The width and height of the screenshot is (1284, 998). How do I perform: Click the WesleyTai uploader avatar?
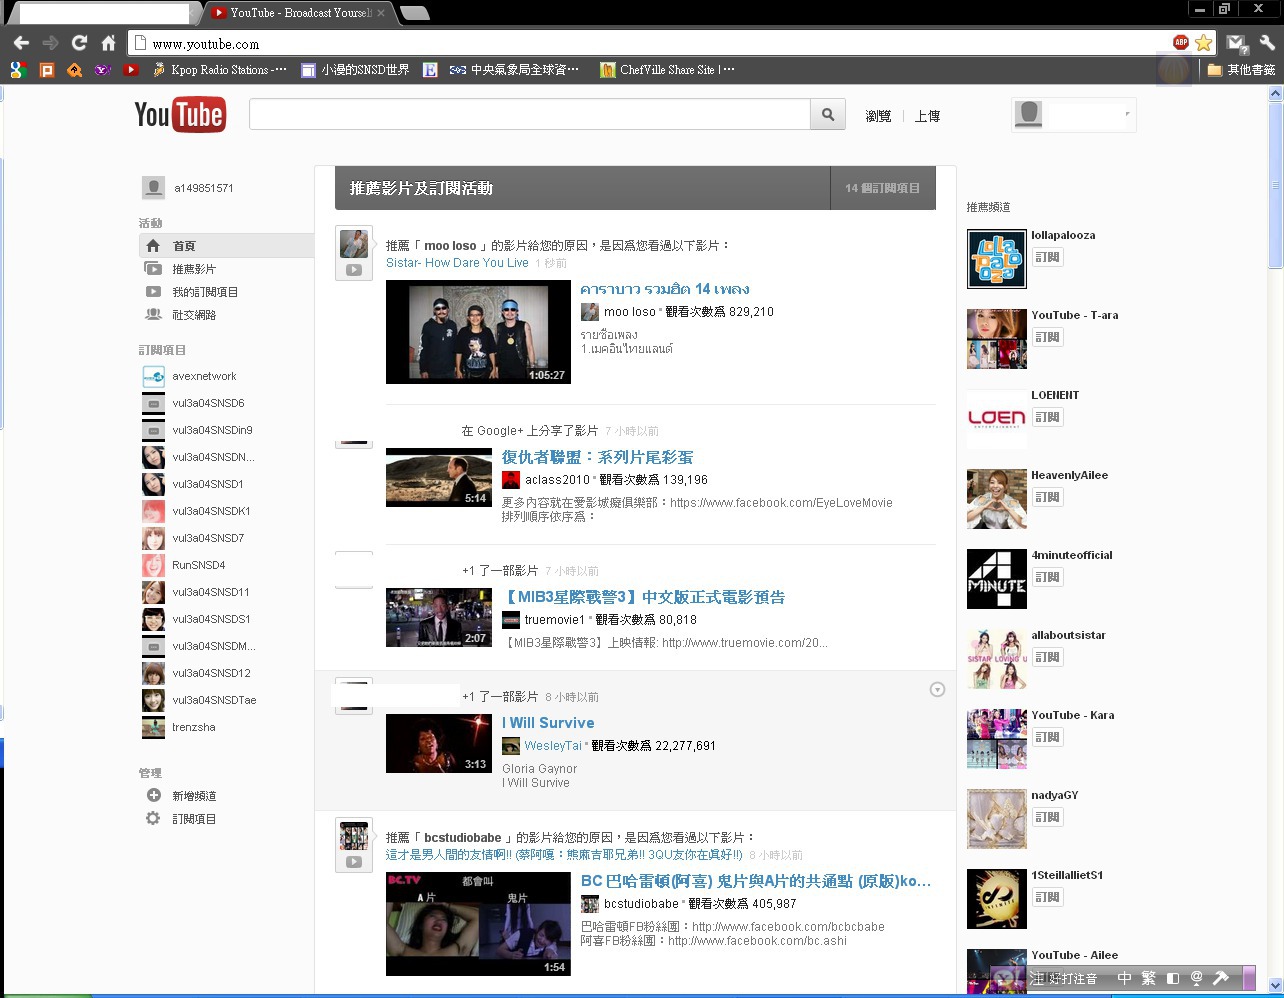[x=511, y=745]
